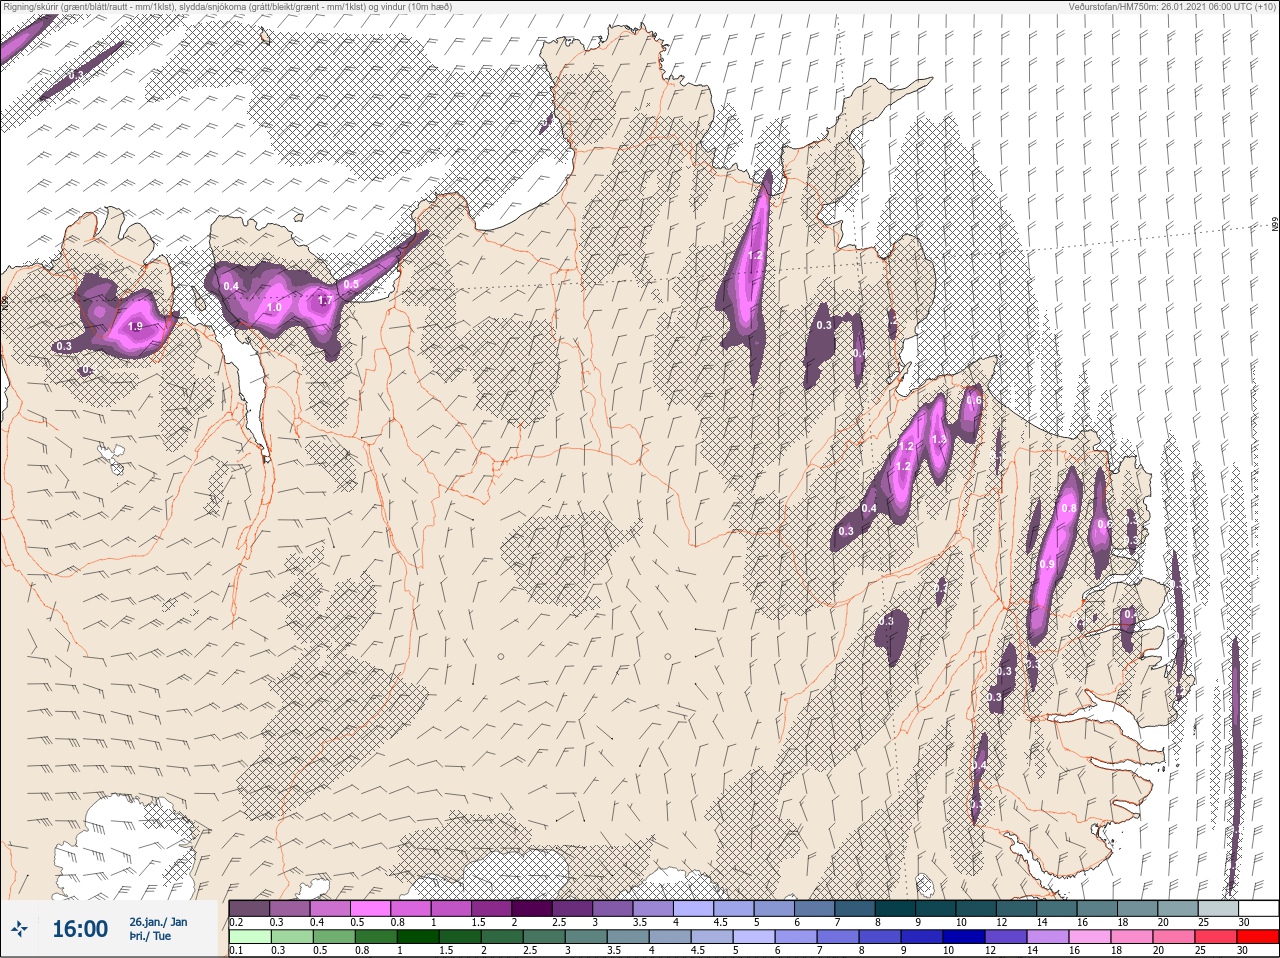Image resolution: width=1280 pixels, height=958 pixels.
Task: Click lower legend swatch between 20 and 25
Action: click(x=1174, y=937)
